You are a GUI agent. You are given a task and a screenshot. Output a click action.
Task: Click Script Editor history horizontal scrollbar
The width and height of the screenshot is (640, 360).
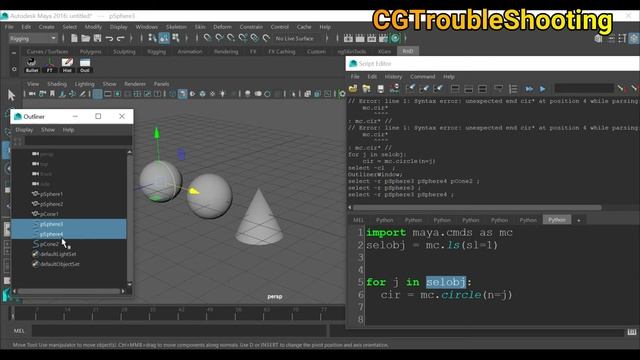coord(477,207)
